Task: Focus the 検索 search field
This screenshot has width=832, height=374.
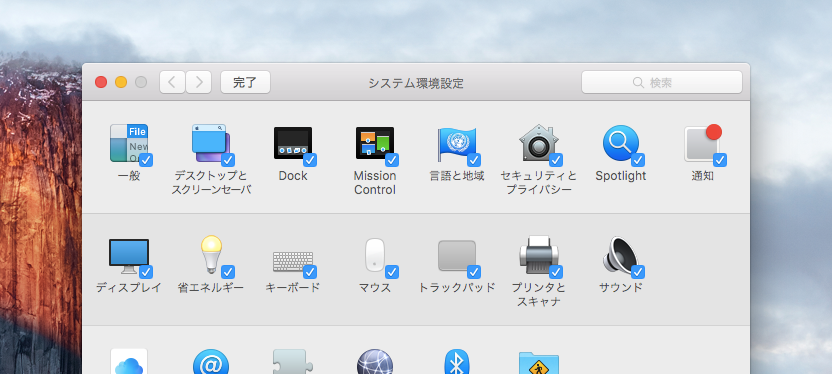Action: [x=662, y=82]
